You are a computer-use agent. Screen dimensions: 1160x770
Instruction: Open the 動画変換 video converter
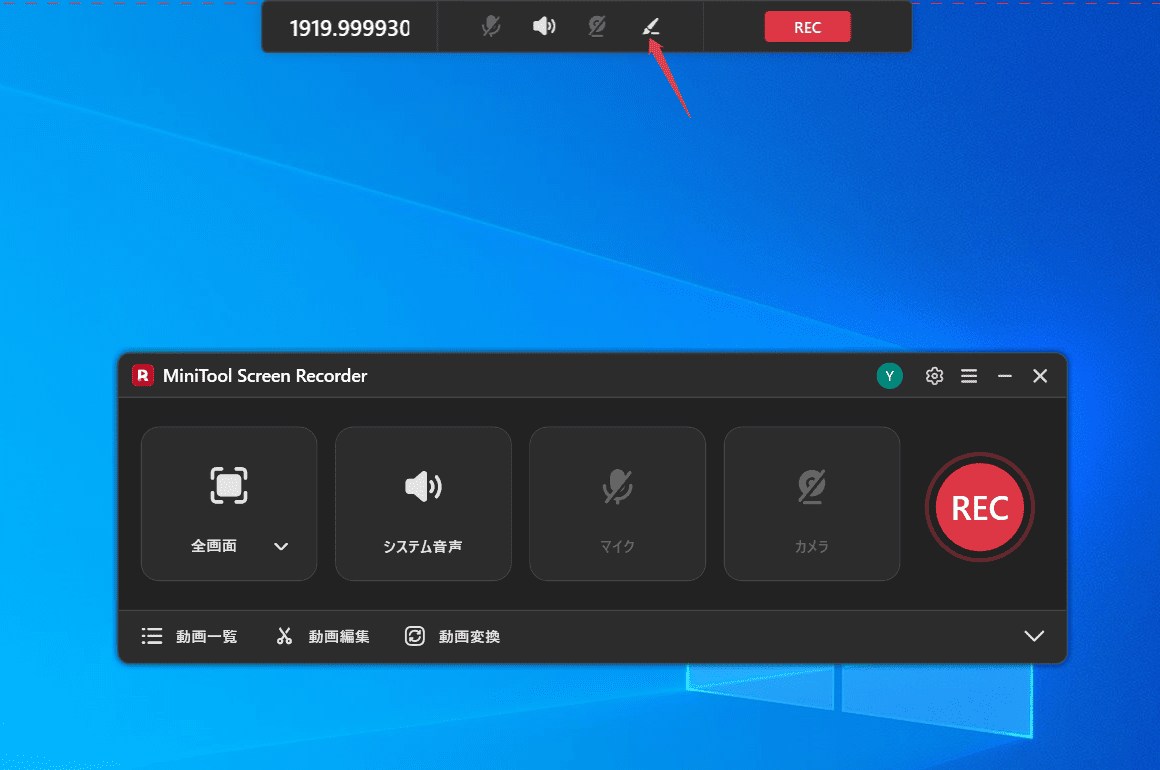pyautogui.click(x=452, y=636)
